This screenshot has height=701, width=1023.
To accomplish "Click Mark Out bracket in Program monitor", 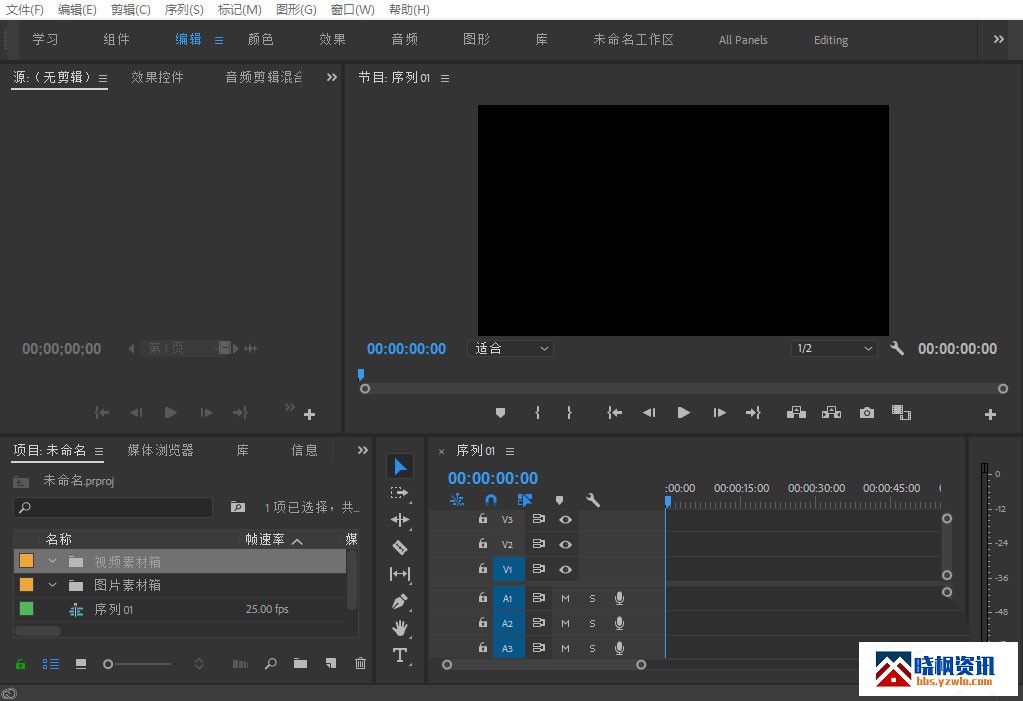I will 570,413.
